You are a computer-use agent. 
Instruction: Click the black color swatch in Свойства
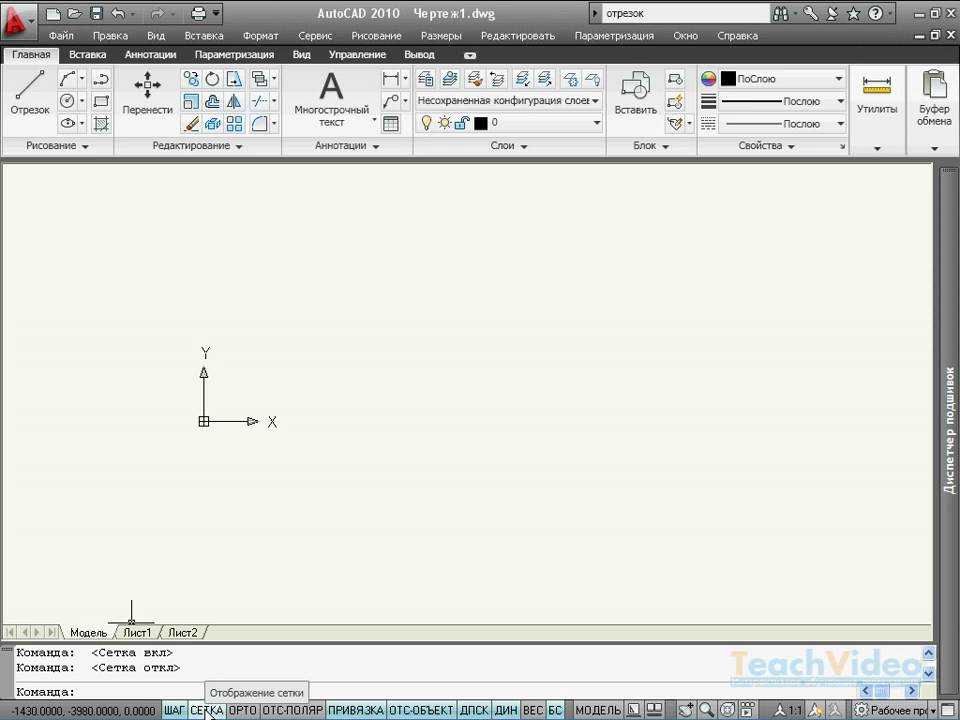[728, 78]
